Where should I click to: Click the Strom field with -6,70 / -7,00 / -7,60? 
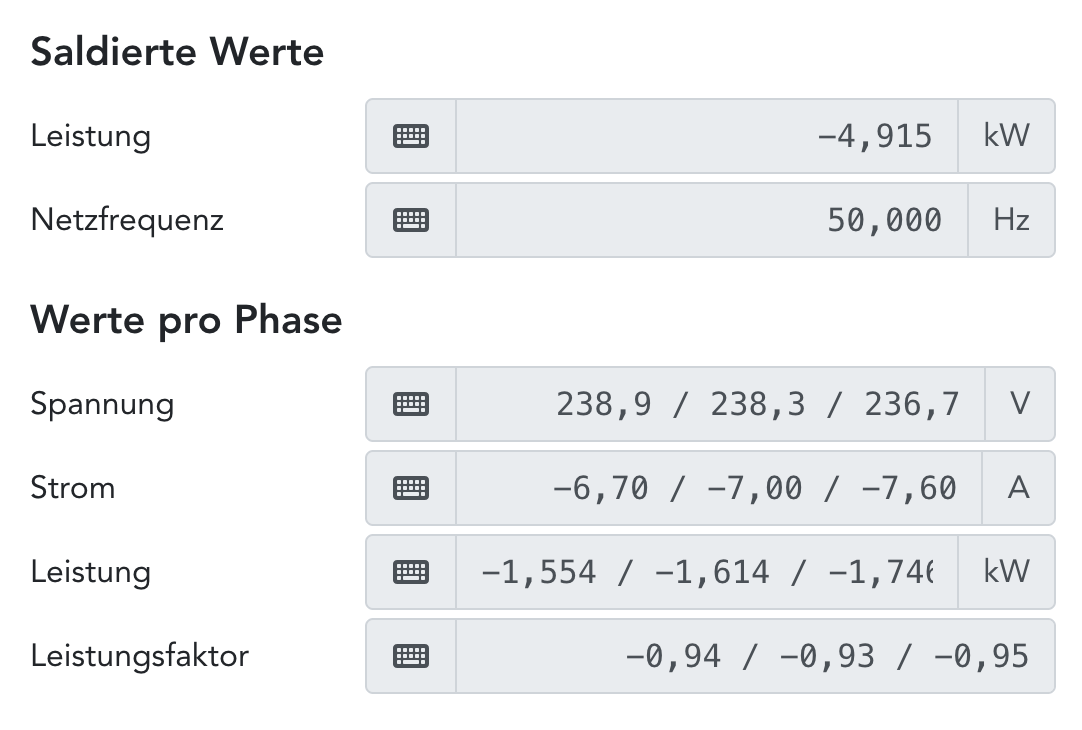click(x=718, y=488)
